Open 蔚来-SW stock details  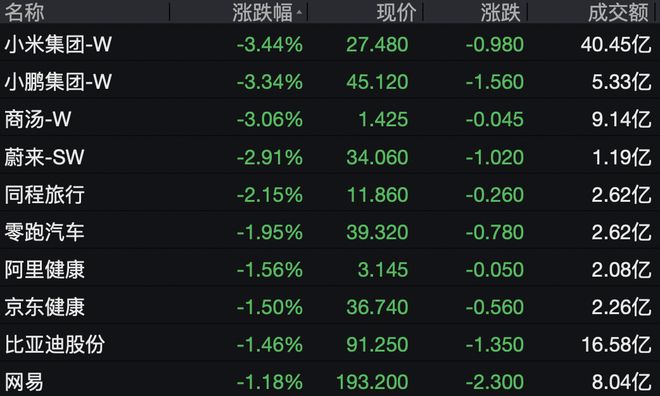(x=330, y=157)
